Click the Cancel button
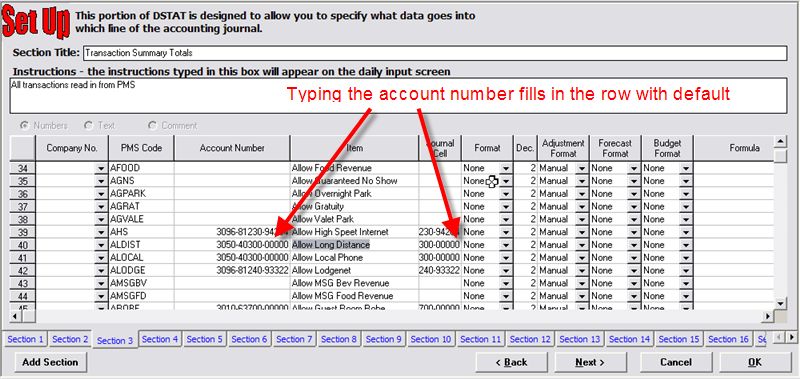The width and height of the screenshot is (800, 379). pos(676,362)
